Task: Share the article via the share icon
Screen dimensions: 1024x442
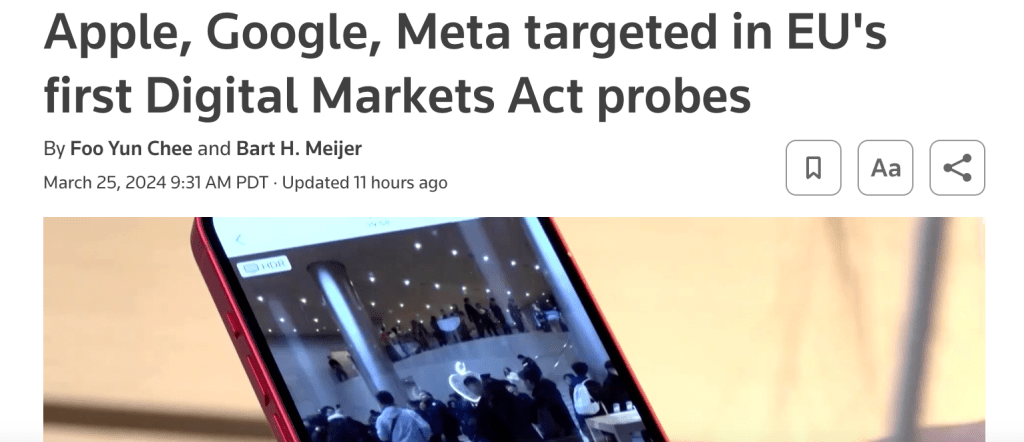Action: [957, 168]
